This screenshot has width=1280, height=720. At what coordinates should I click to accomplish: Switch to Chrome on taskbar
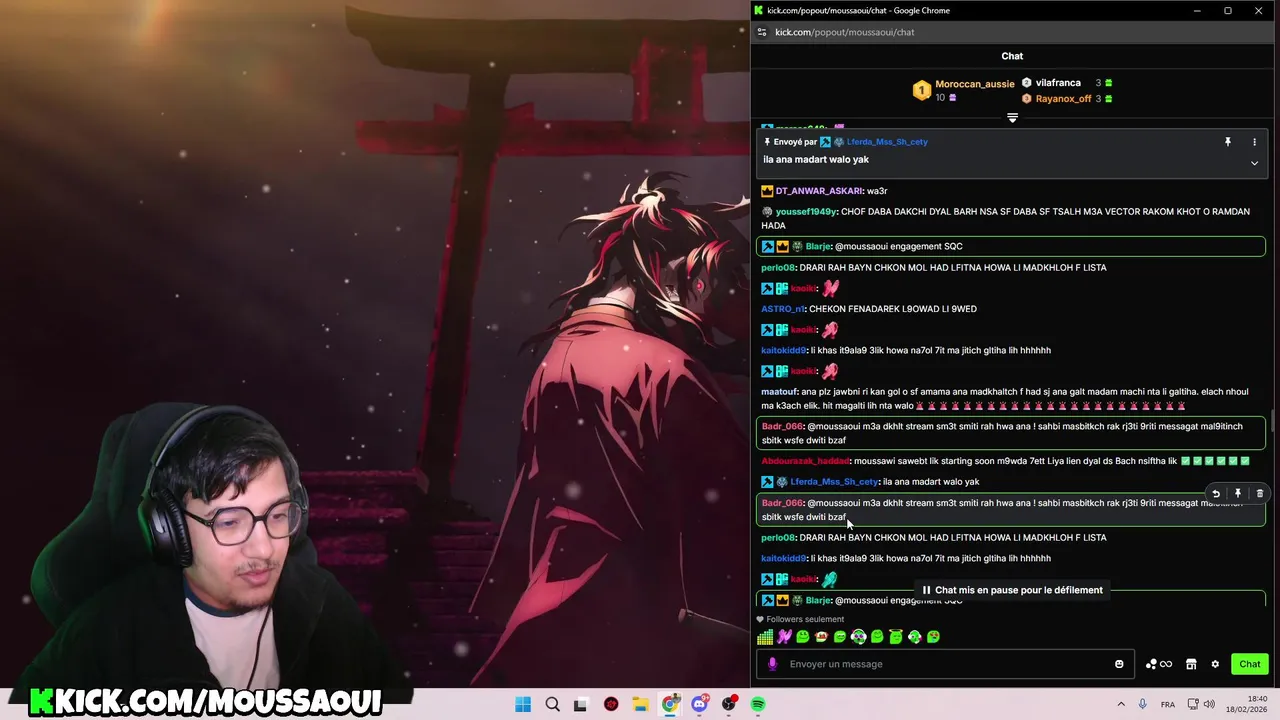(x=670, y=704)
